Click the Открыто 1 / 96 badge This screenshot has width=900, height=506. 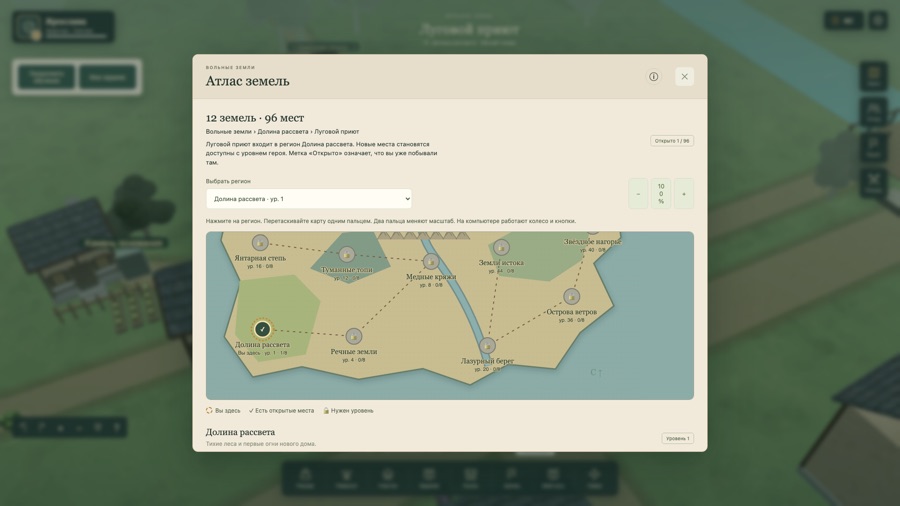click(x=672, y=141)
